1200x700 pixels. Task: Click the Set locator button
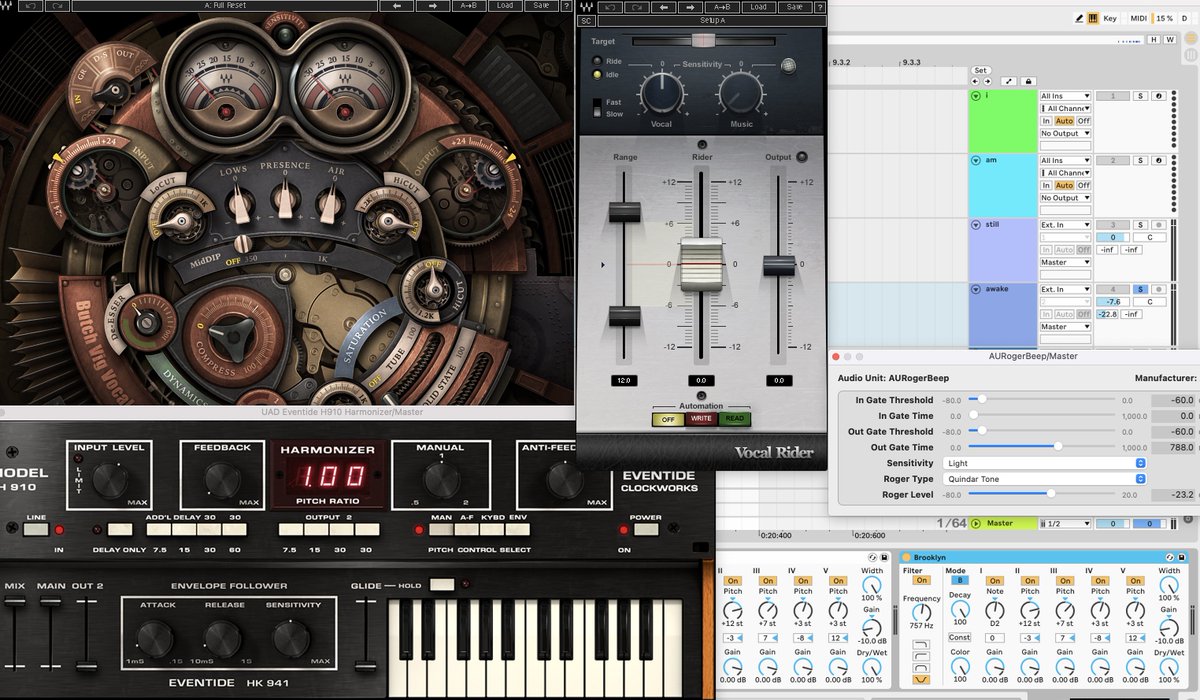click(x=981, y=70)
